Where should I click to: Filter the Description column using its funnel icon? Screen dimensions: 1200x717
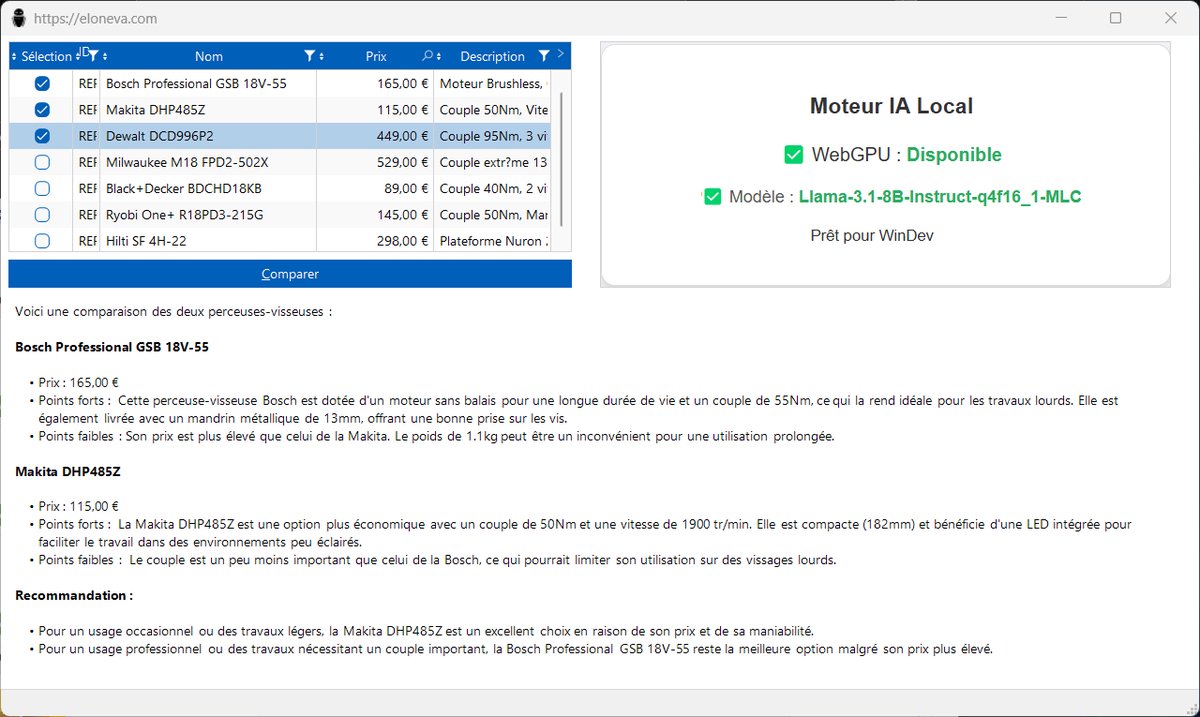542,55
